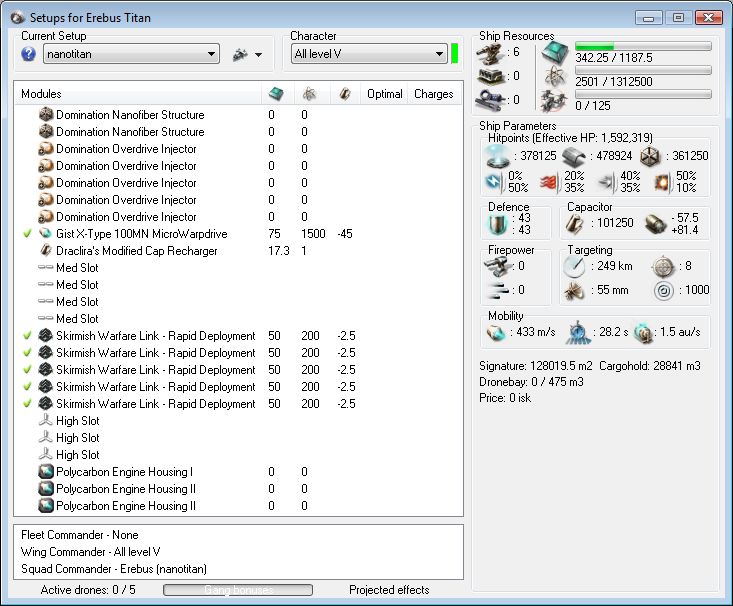Click the Polycarbon Engine Housing I icon
The width and height of the screenshot is (733, 606).
[x=45, y=471]
